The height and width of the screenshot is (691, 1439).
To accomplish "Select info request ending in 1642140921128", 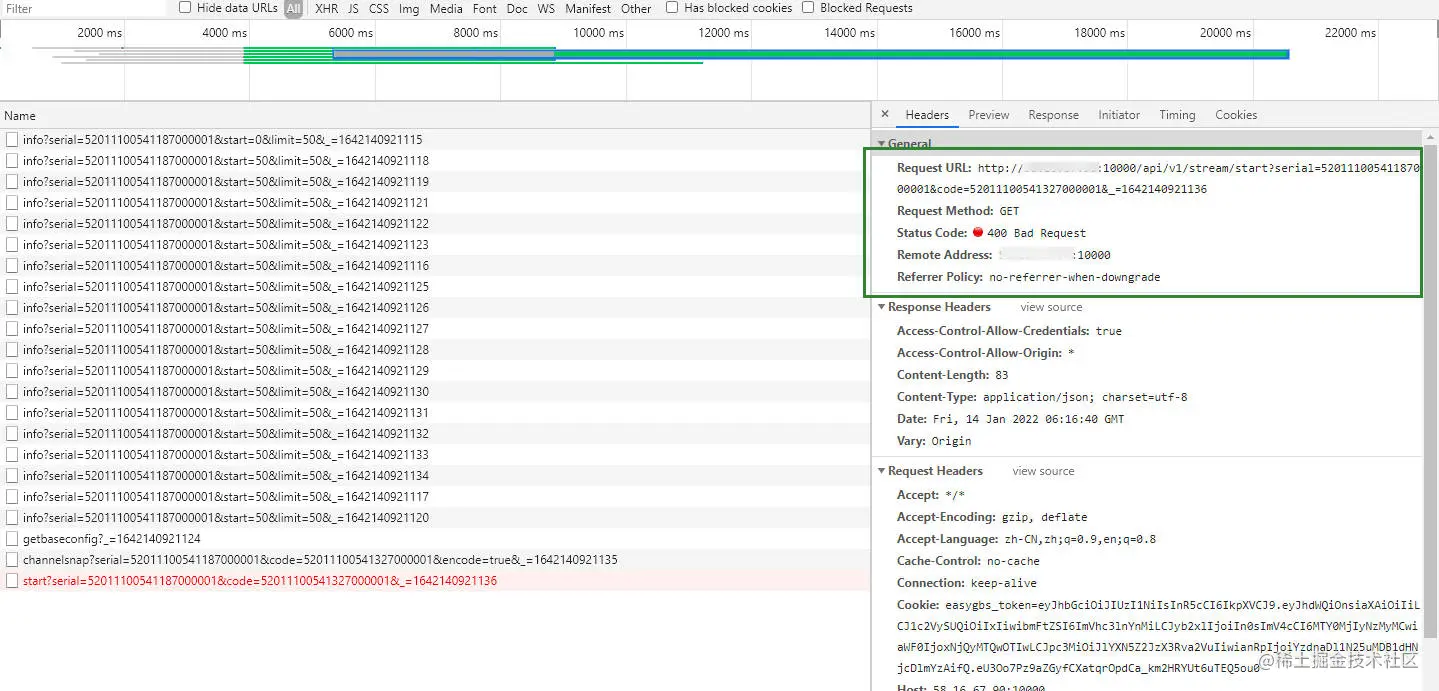I will pos(435,350).
